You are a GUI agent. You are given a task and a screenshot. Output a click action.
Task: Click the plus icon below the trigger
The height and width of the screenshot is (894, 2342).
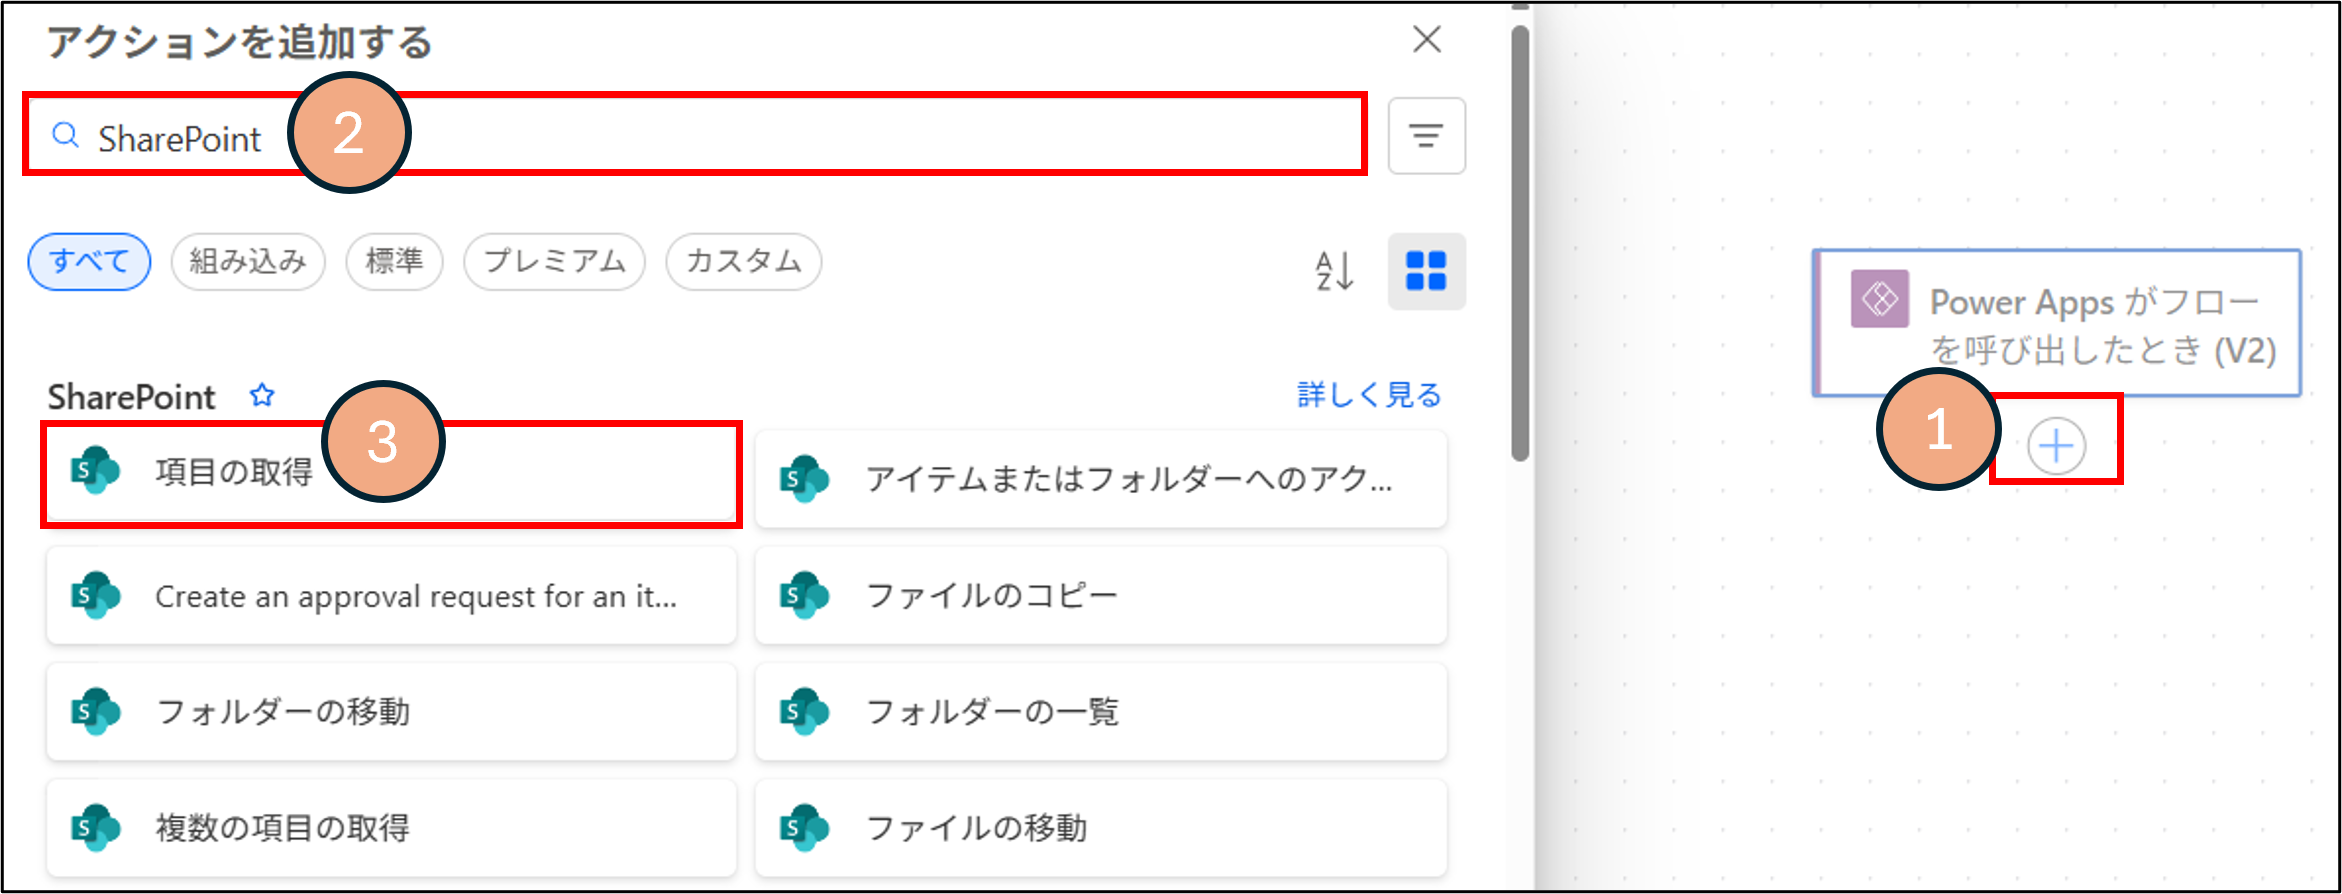(x=2056, y=445)
